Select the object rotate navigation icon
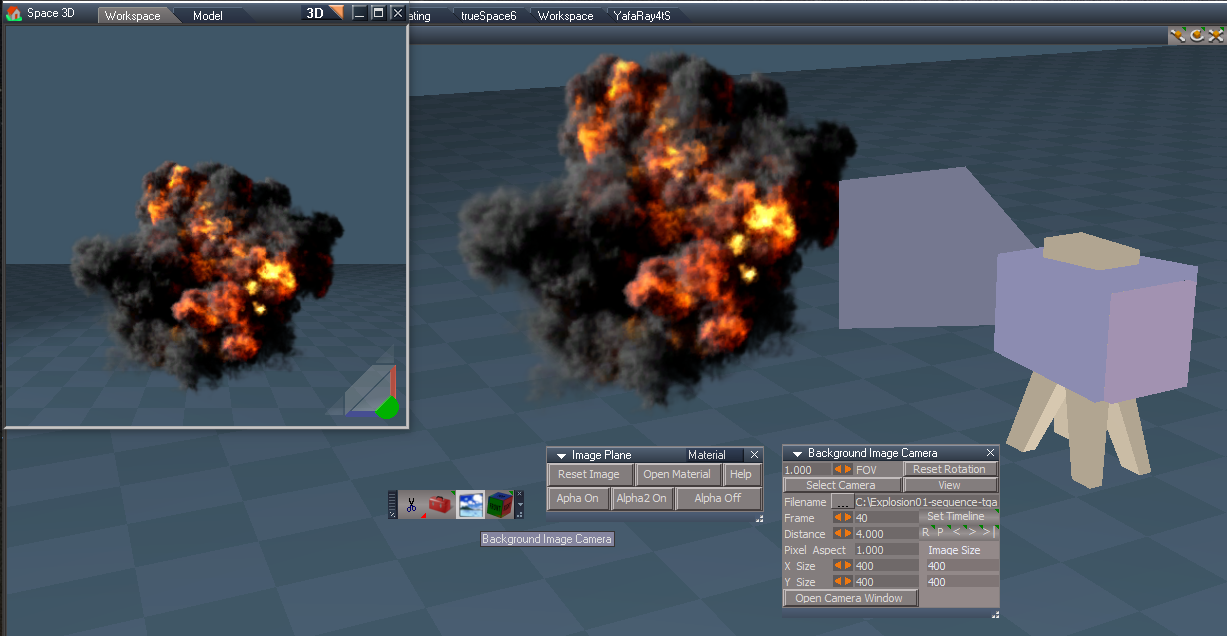Screen dimensions: 1227x636 (x=1196, y=35)
